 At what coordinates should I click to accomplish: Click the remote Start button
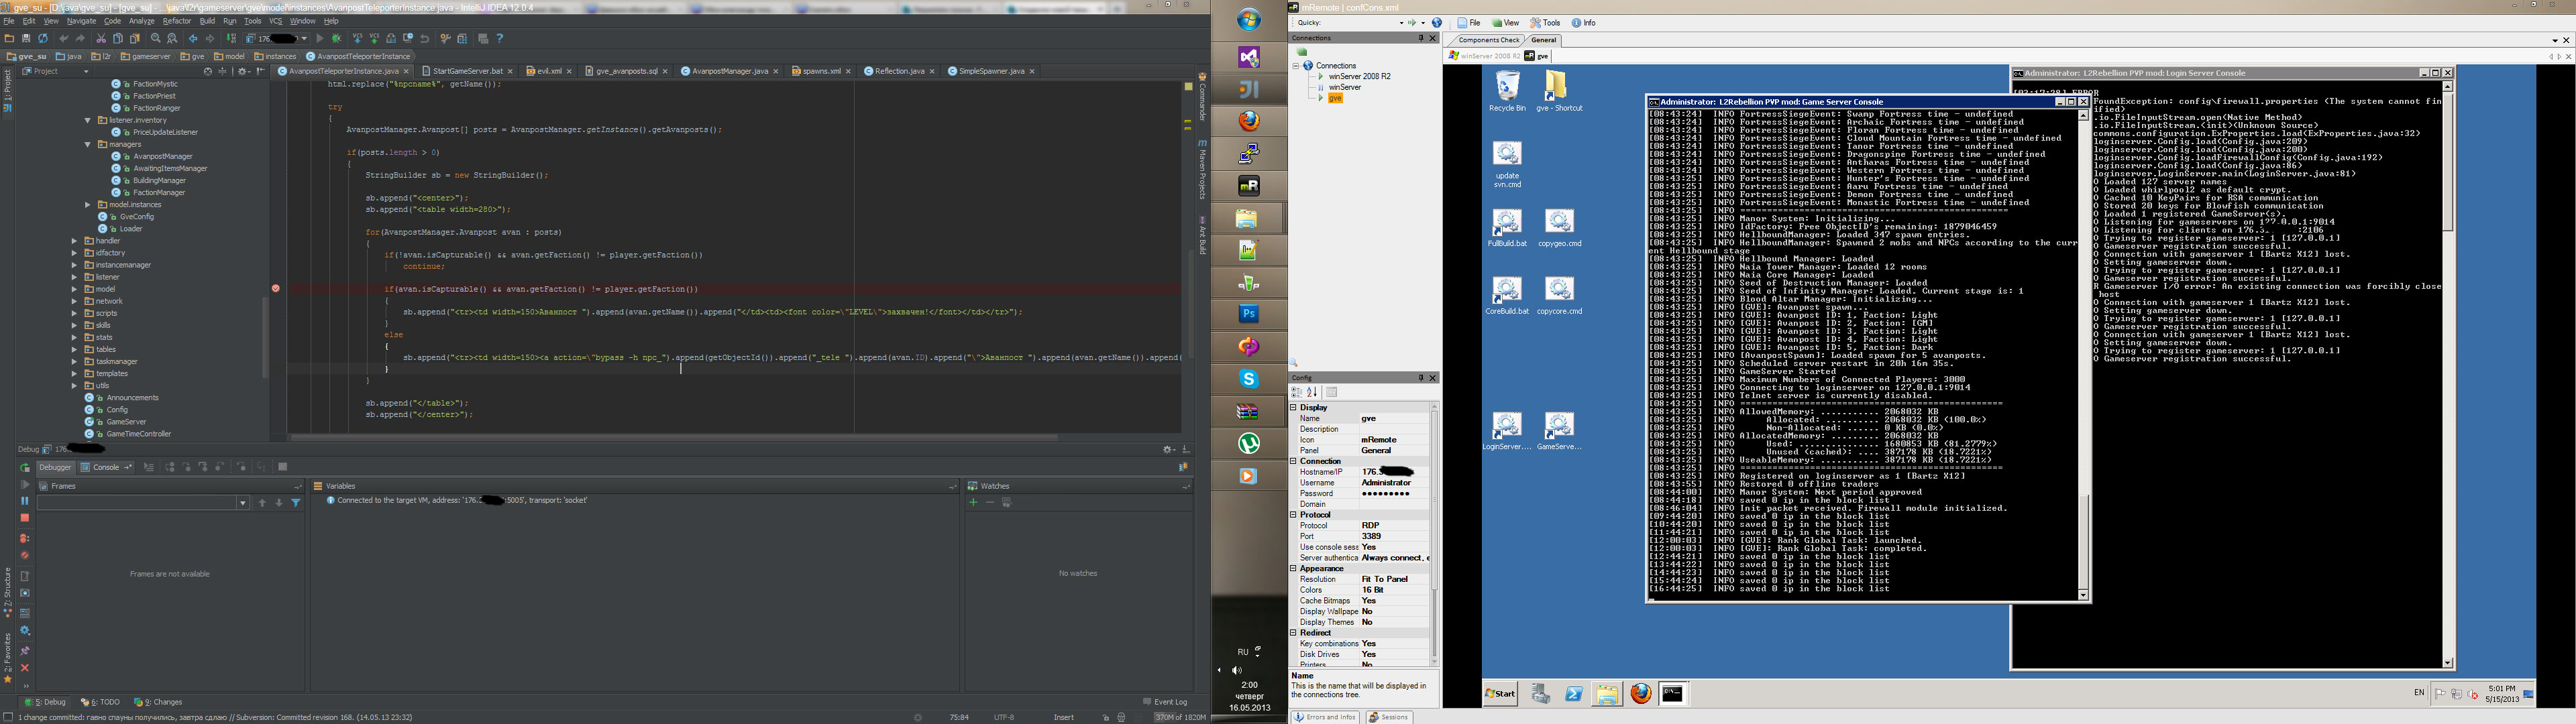[1500, 693]
